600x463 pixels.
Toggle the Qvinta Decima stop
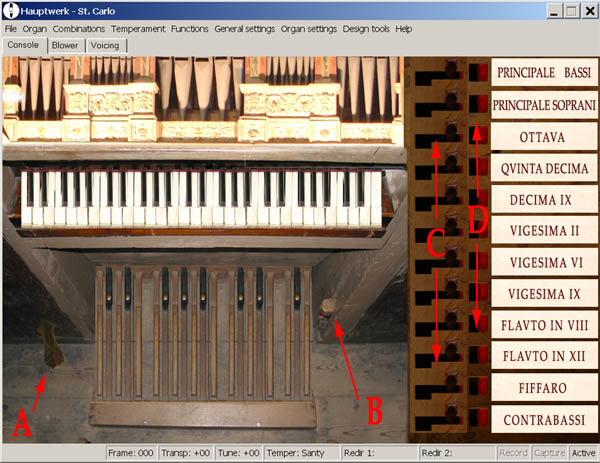tap(543, 168)
